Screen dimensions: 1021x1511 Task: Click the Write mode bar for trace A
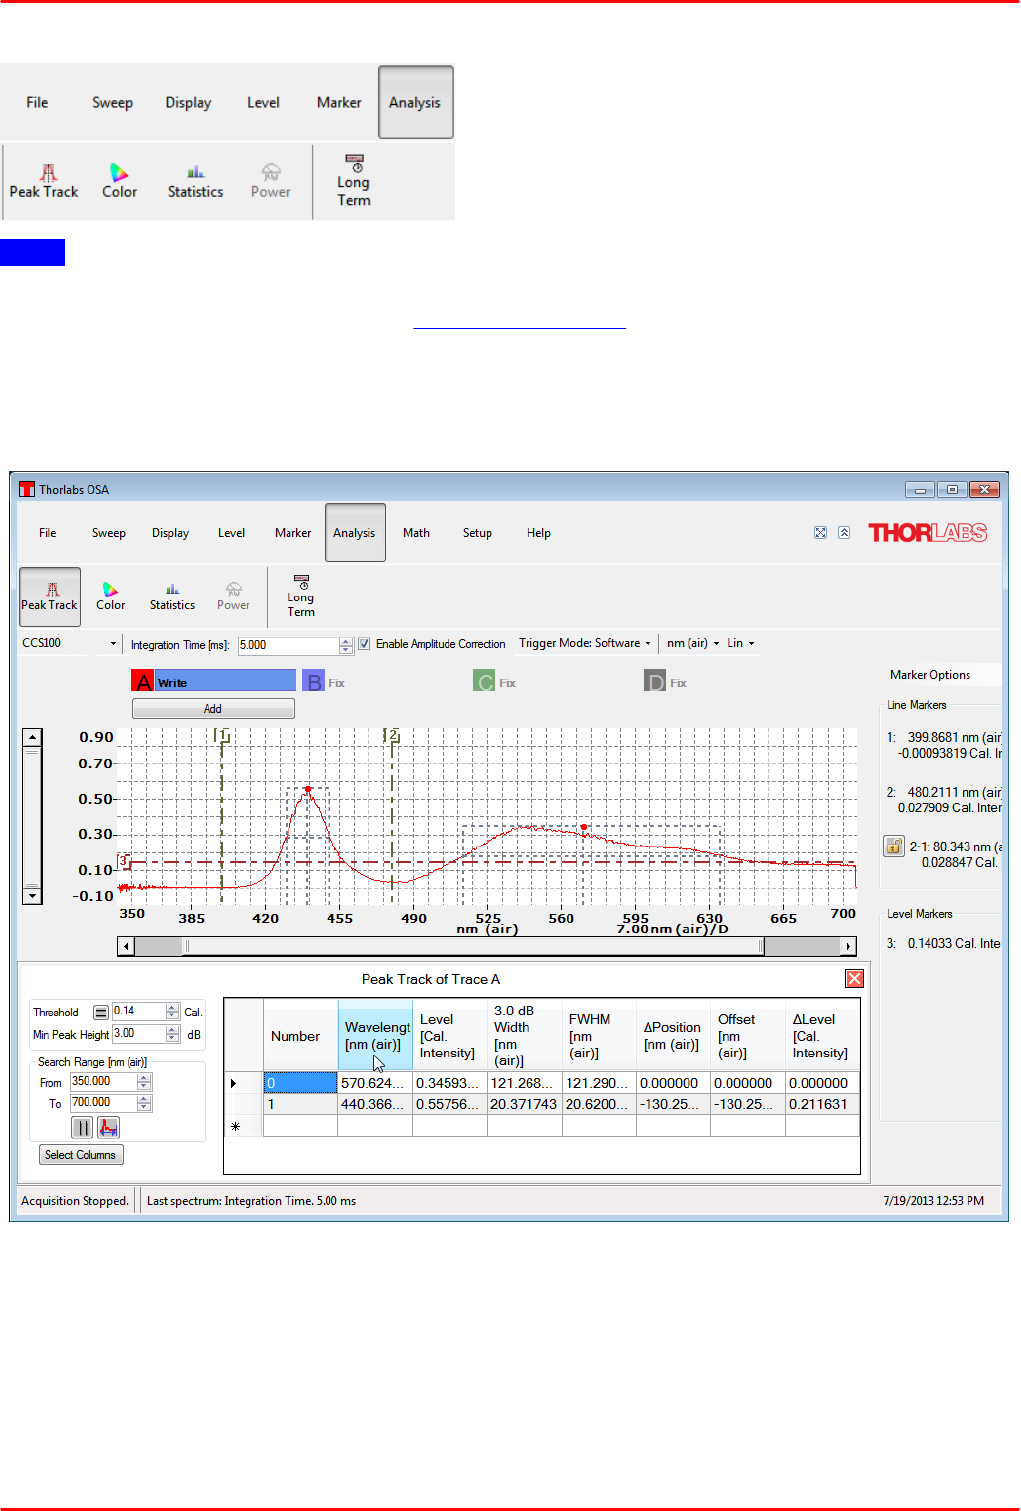click(x=225, y=681)
